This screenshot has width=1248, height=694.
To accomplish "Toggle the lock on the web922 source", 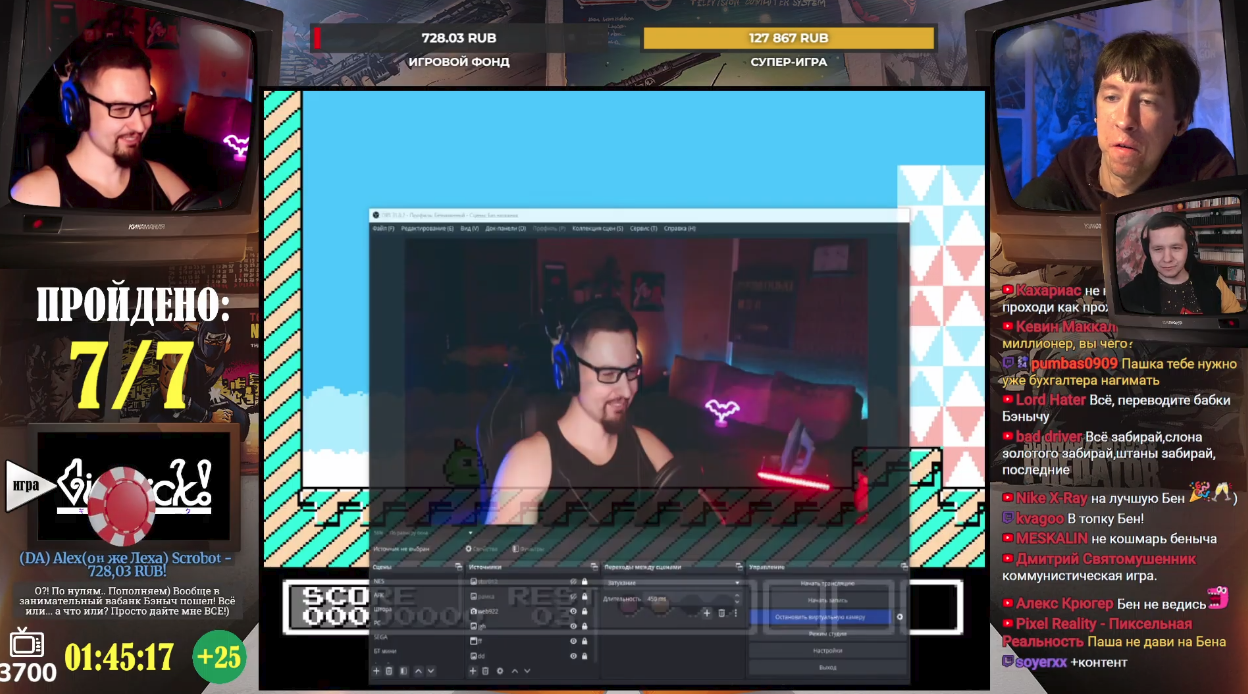I will point(586,611).
